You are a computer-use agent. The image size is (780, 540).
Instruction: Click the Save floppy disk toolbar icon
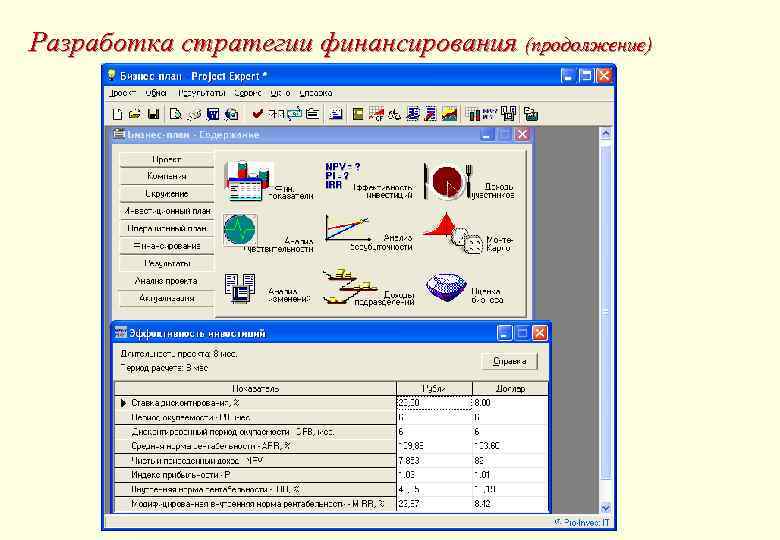click(x=154, y=114)
